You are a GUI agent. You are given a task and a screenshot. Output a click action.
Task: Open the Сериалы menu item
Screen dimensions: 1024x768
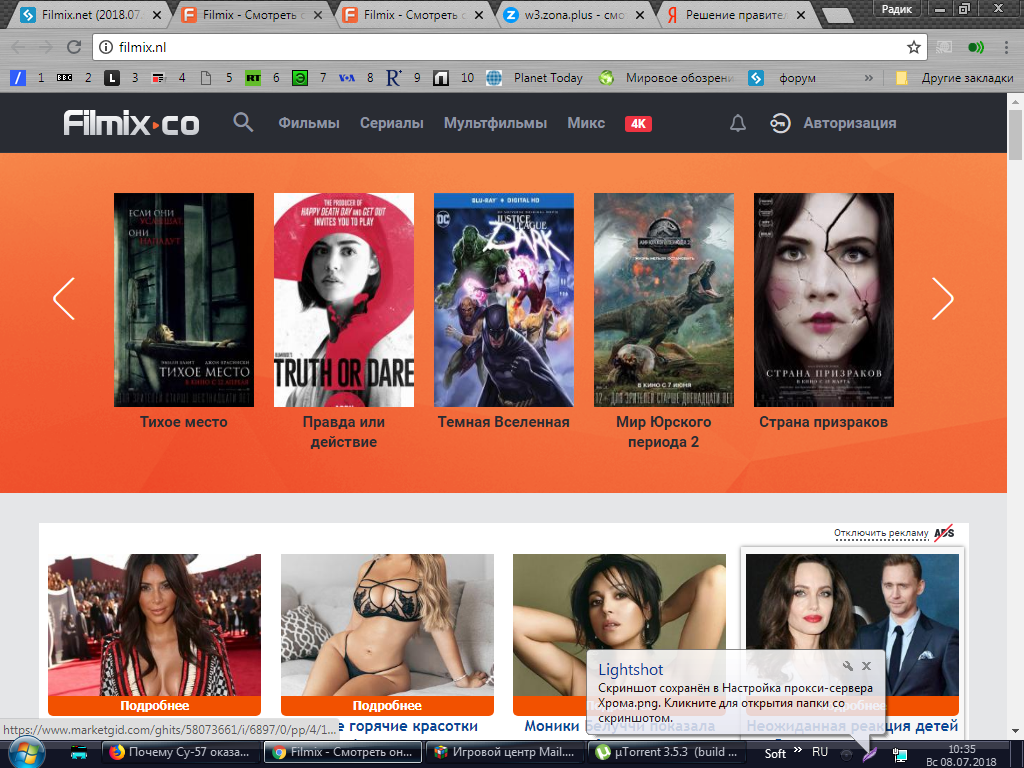coord(392,123)
